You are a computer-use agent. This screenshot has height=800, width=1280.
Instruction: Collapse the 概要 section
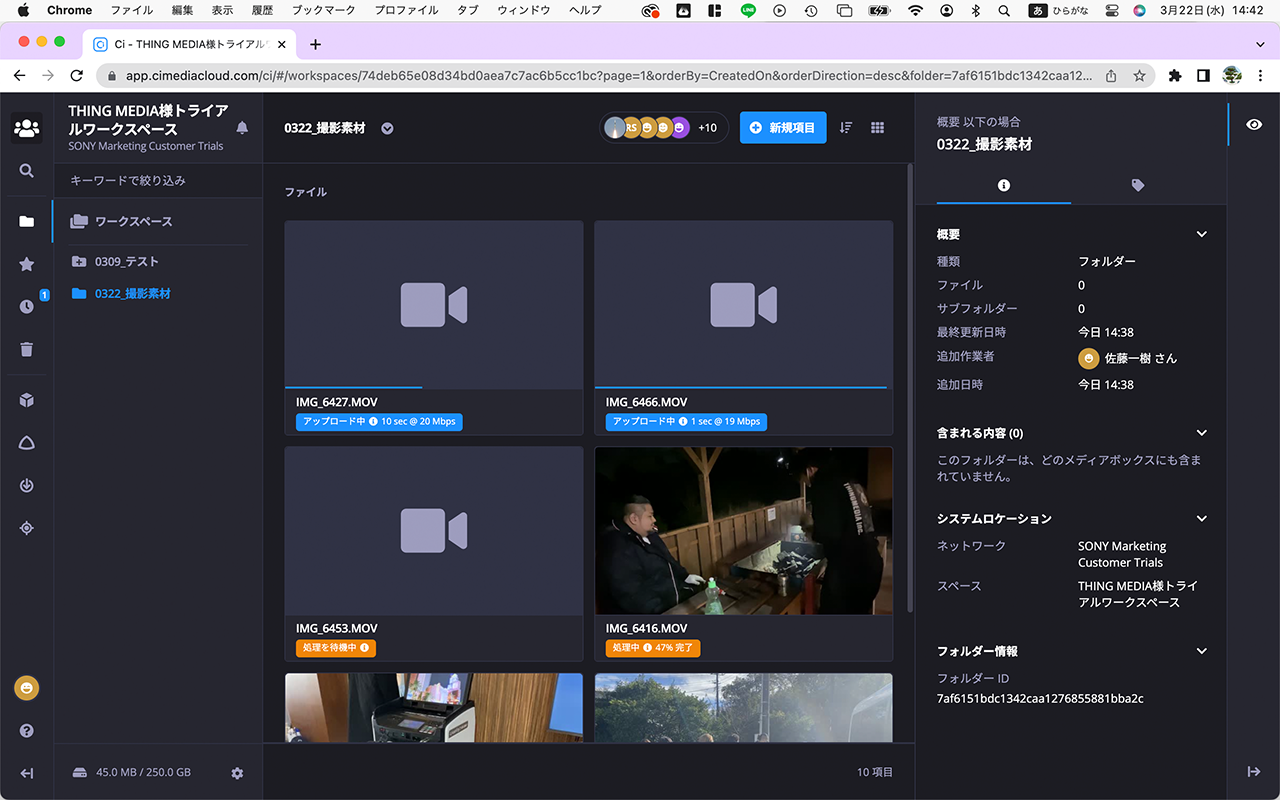coord(1202,234)
